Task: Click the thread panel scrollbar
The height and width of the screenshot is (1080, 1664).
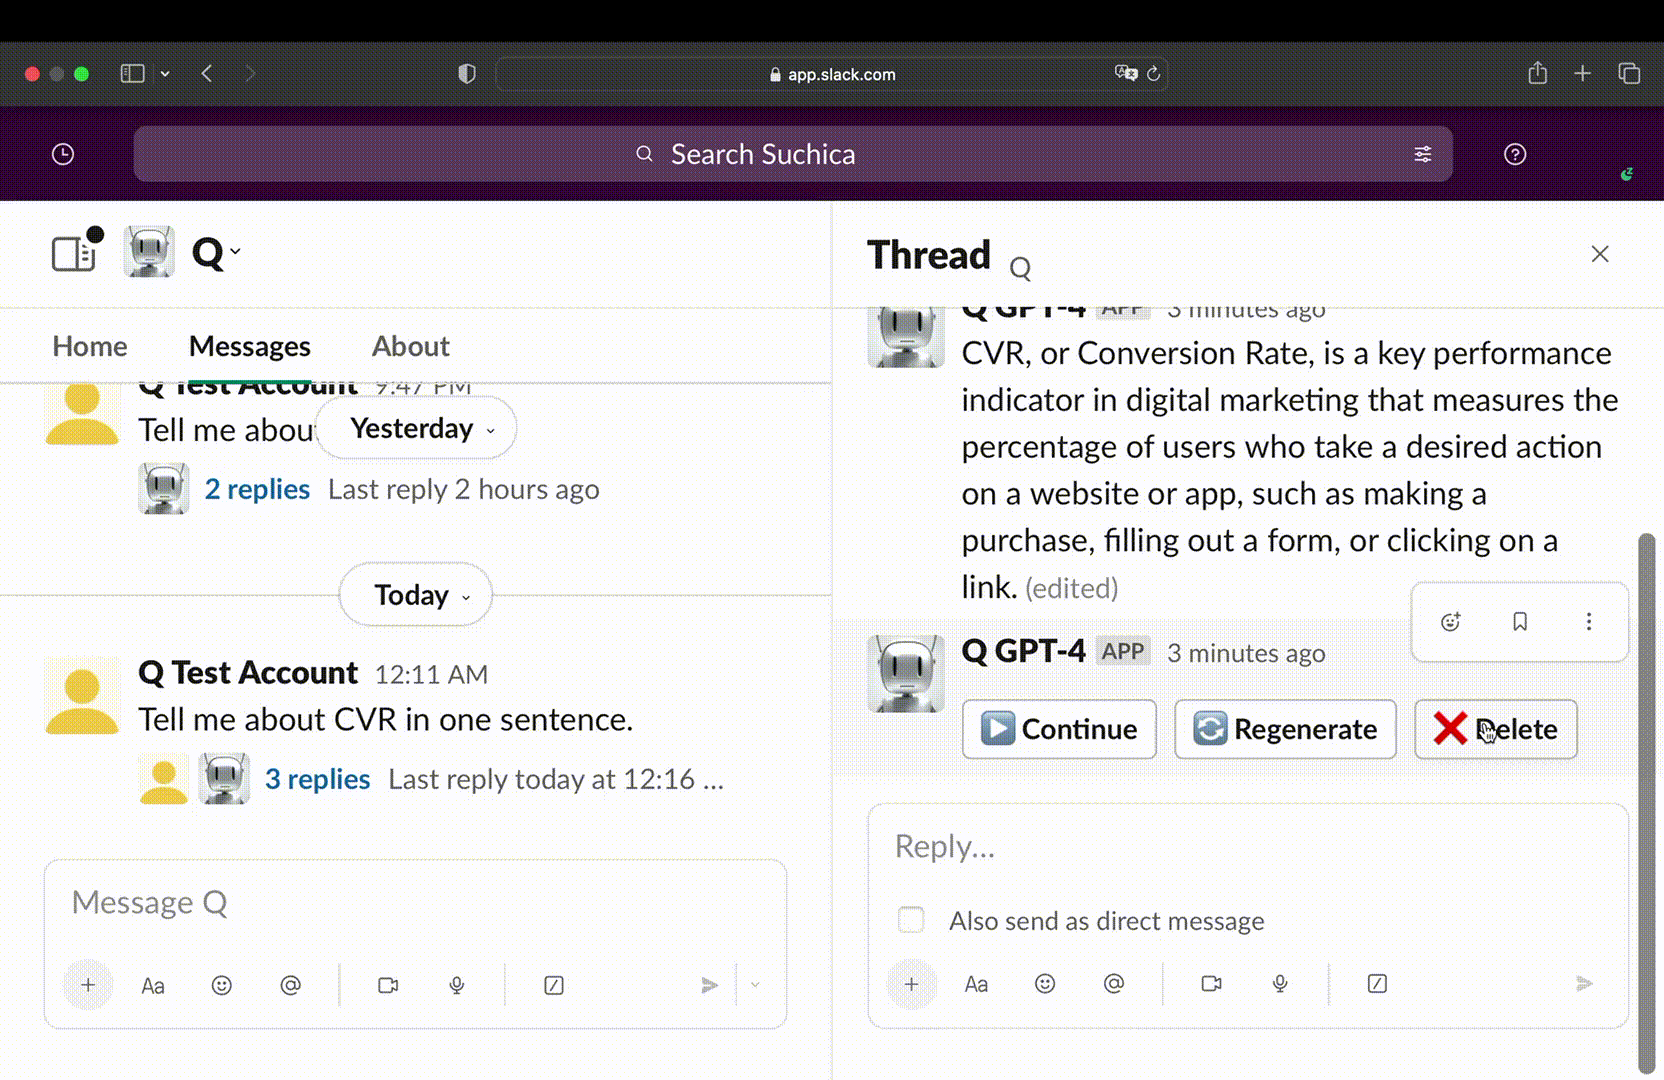Action: 1645,800
